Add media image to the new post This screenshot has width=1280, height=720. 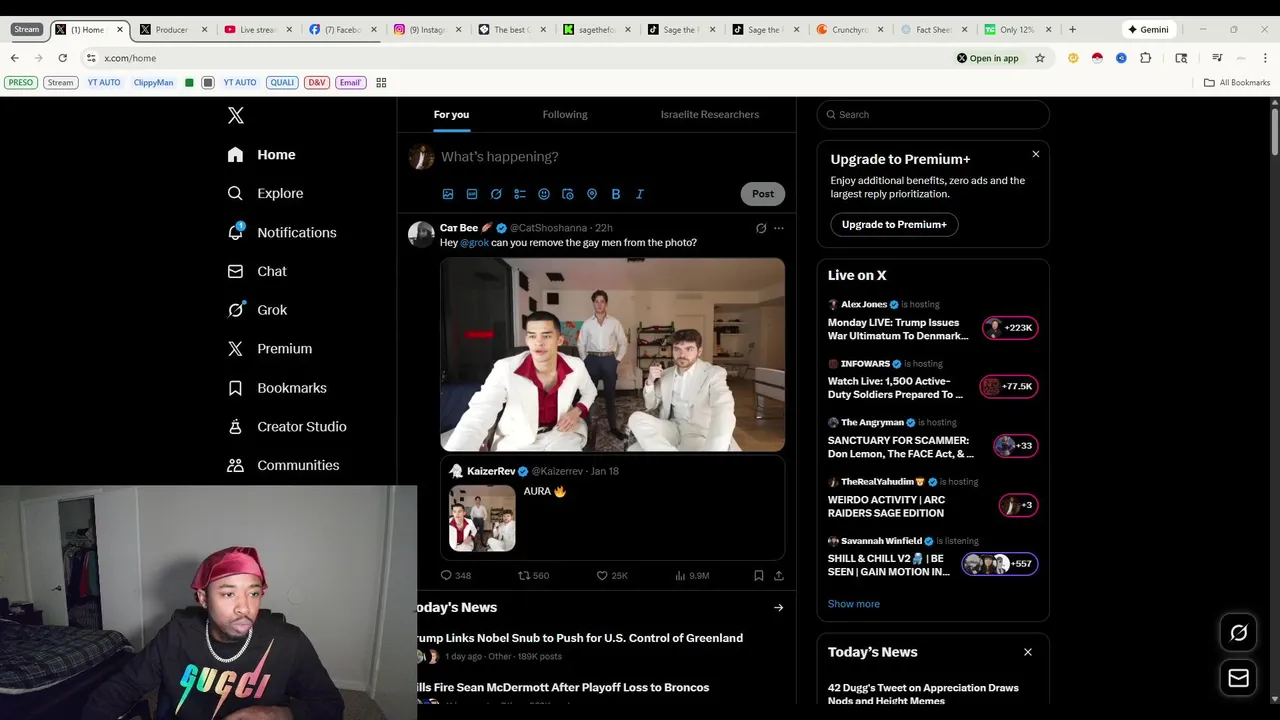point(448,194)
